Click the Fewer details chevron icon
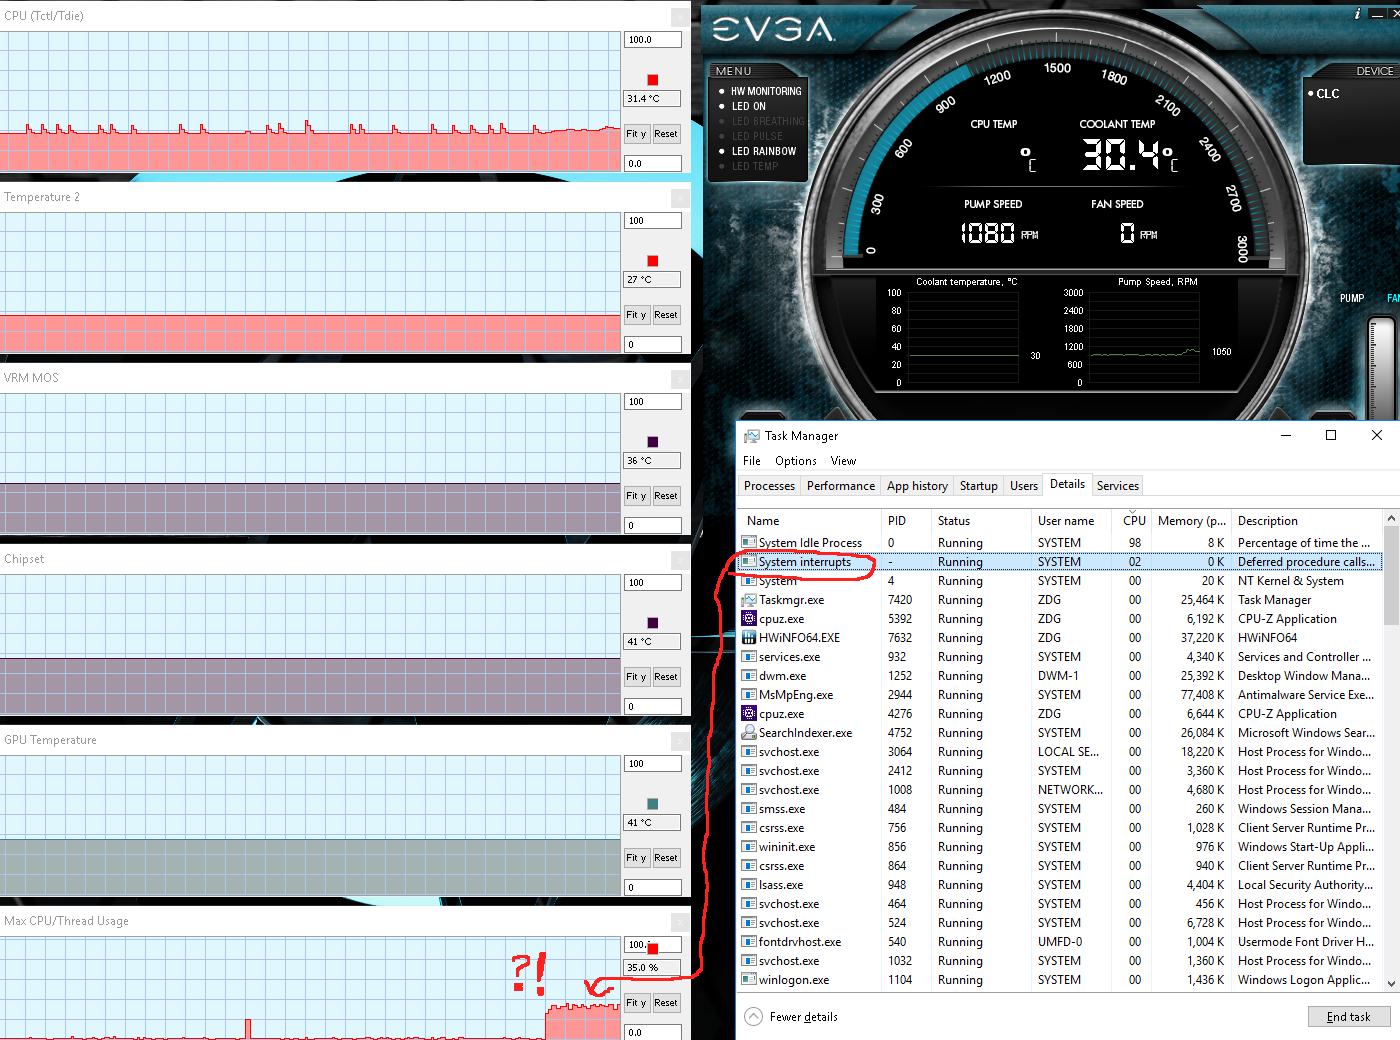The width and height of the screenshot is (1400, 1040). 753,1017
